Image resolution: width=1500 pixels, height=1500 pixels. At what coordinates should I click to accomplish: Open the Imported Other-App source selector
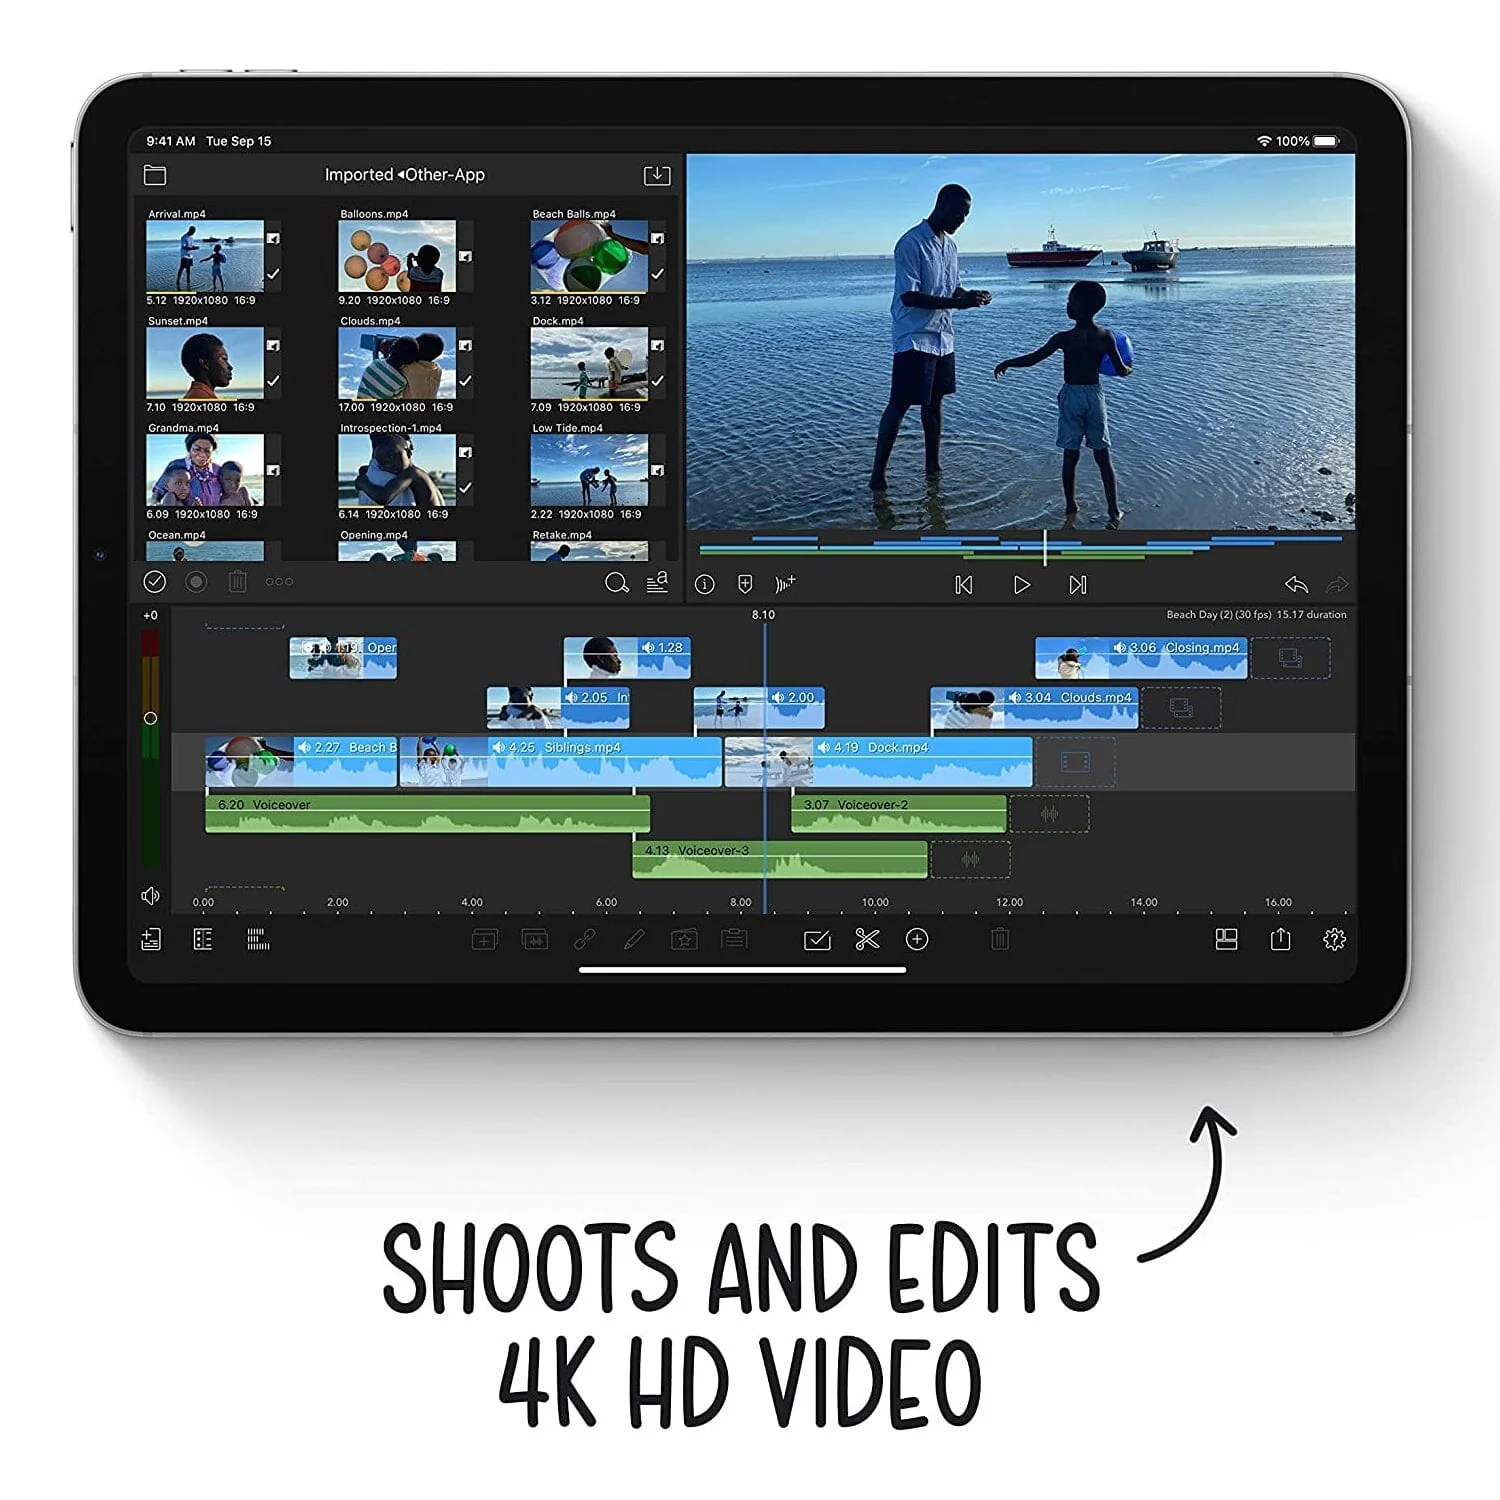click(x=404, y=175)
